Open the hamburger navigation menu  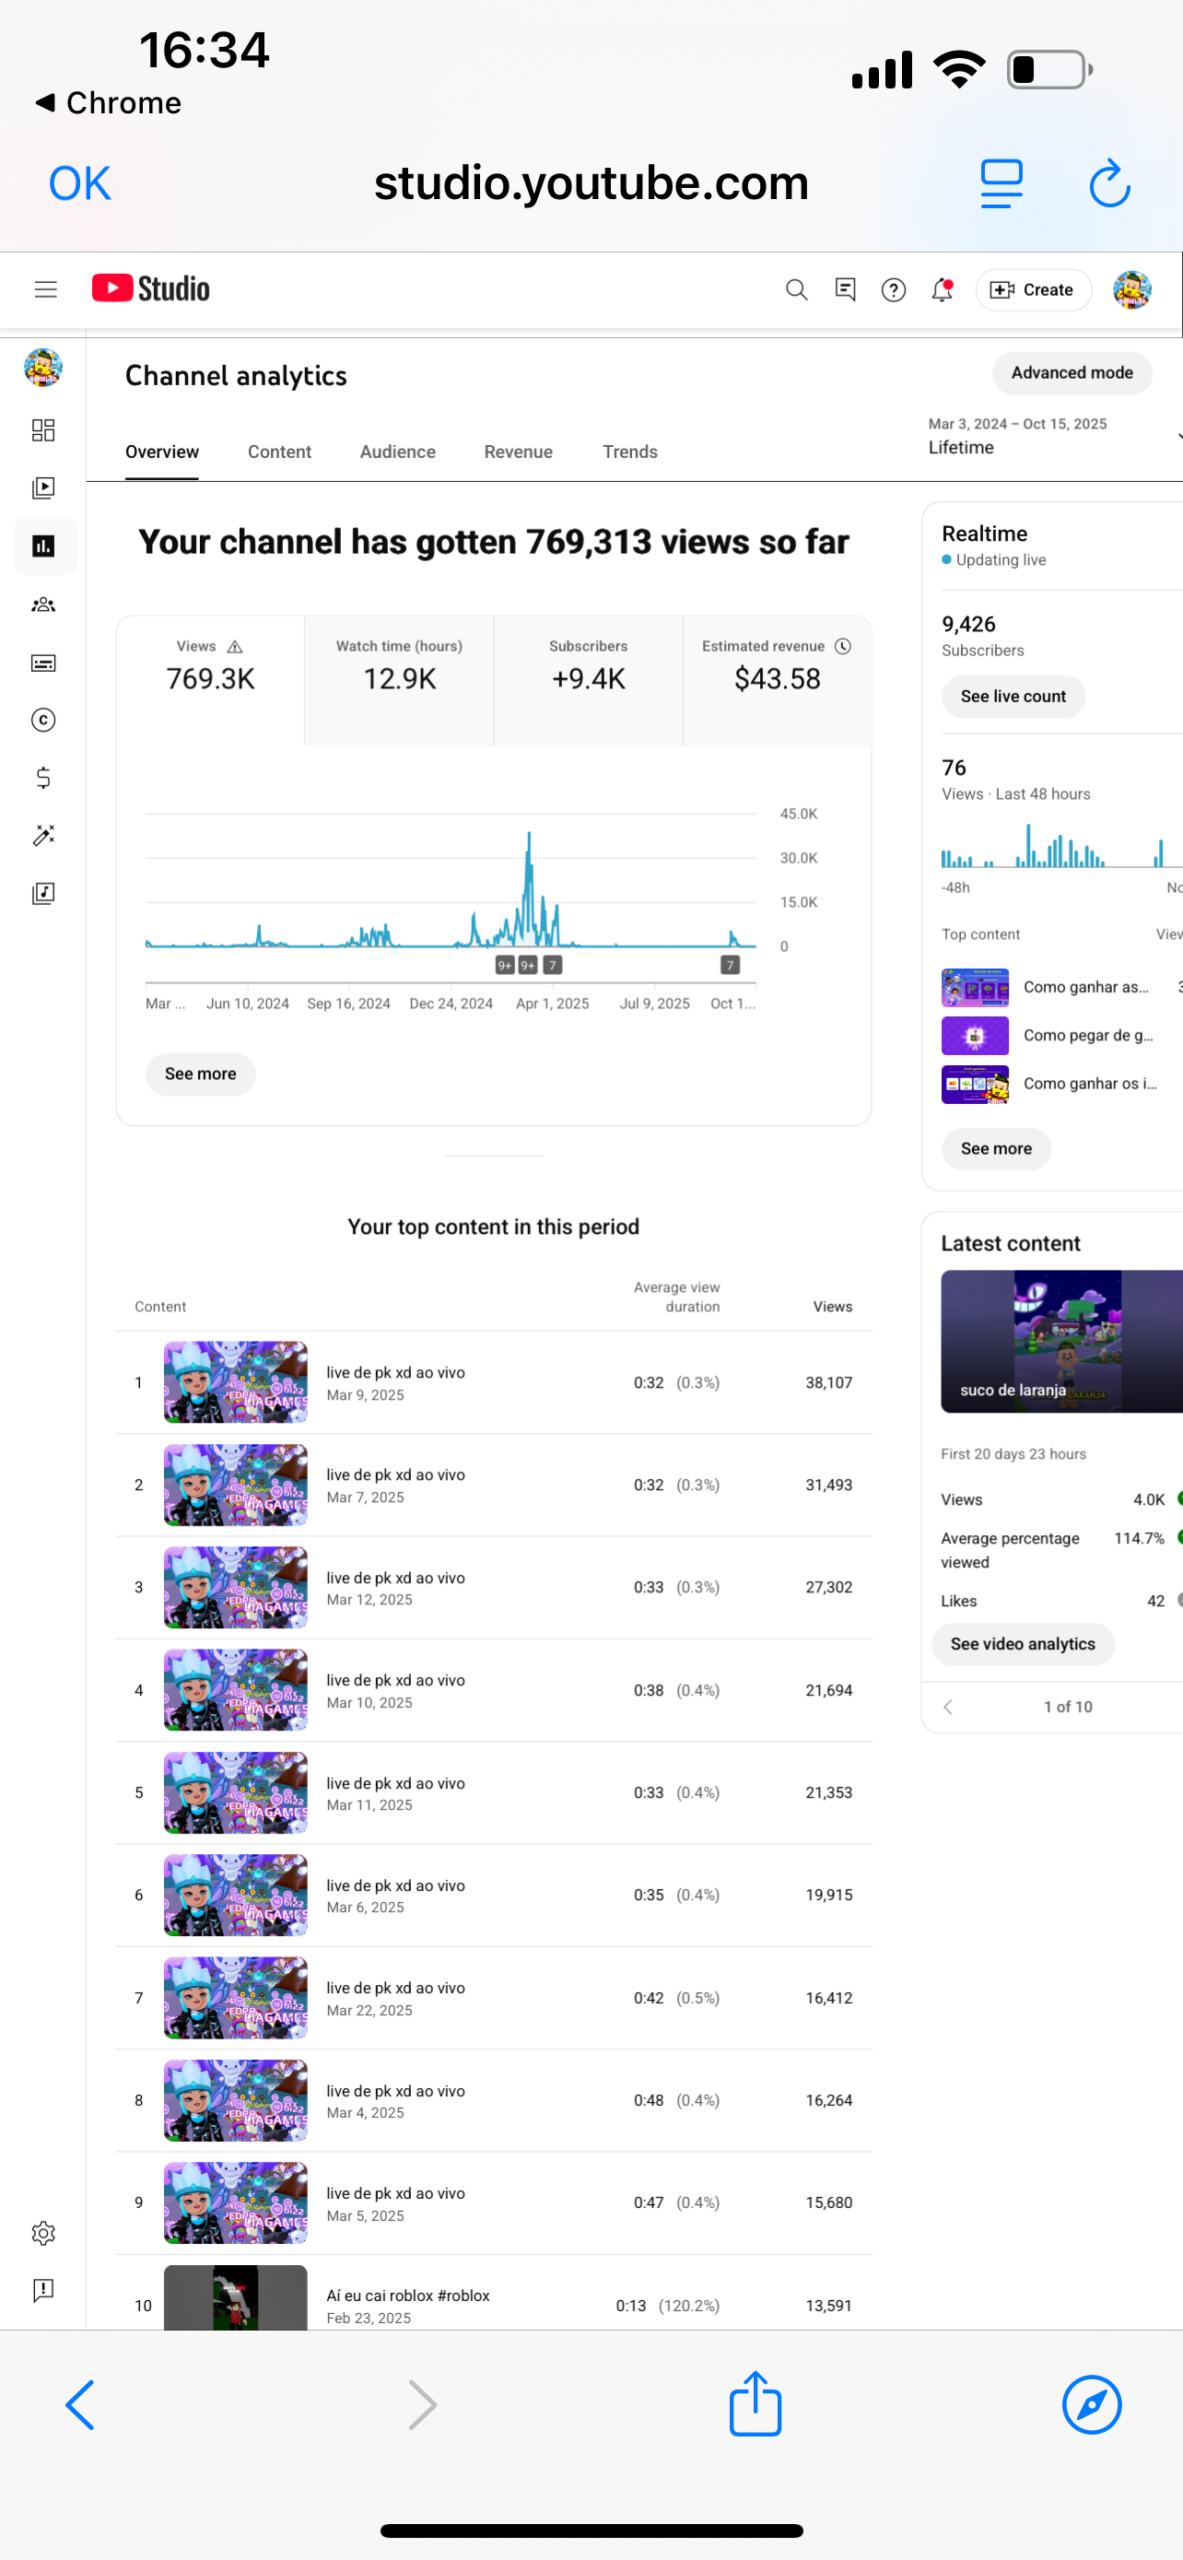(x=45, y=290)
